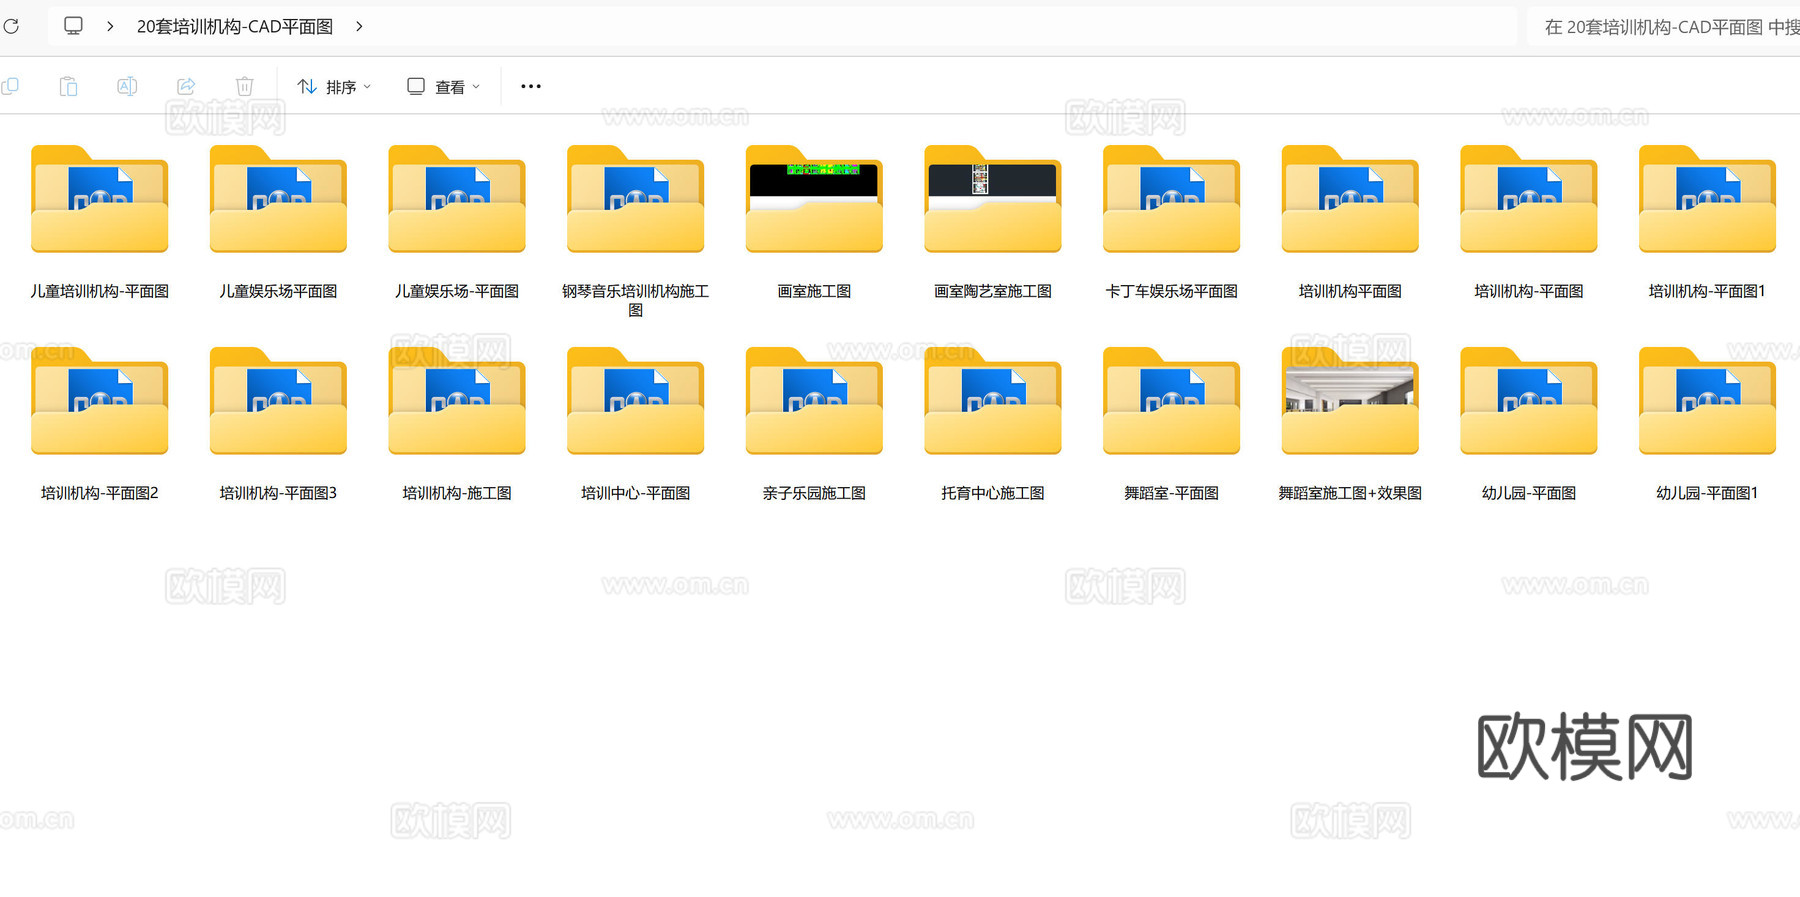
Task: Click the refresh icon in address bar
Action: pyautogui.click(x=11, y=26)
